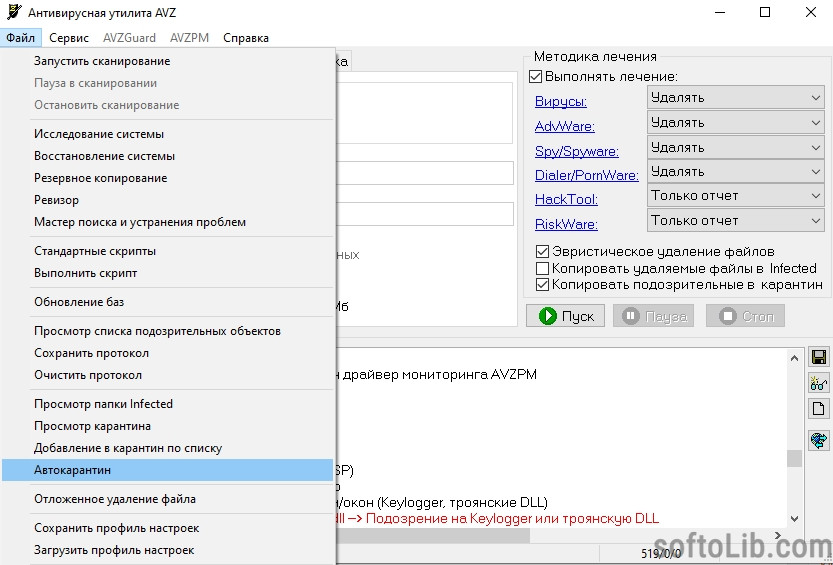
Task: Select "Добавление в карантин по списку"
Action: [x=167, y=448]
